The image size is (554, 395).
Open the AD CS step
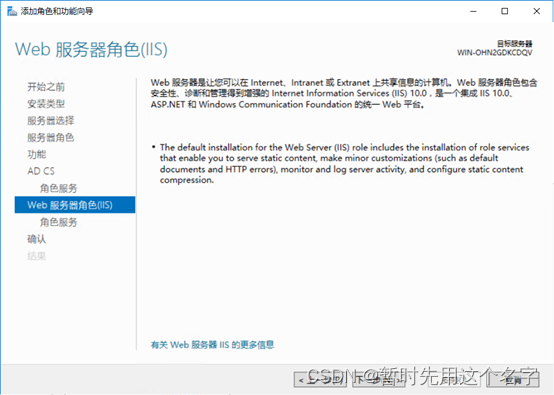point(41,171)
